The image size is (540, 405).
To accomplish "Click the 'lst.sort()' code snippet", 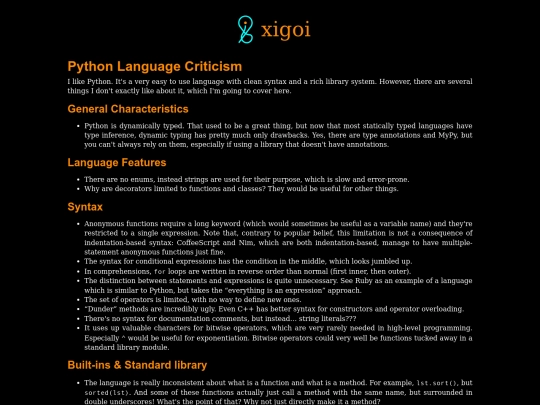I will pos(437,383).
